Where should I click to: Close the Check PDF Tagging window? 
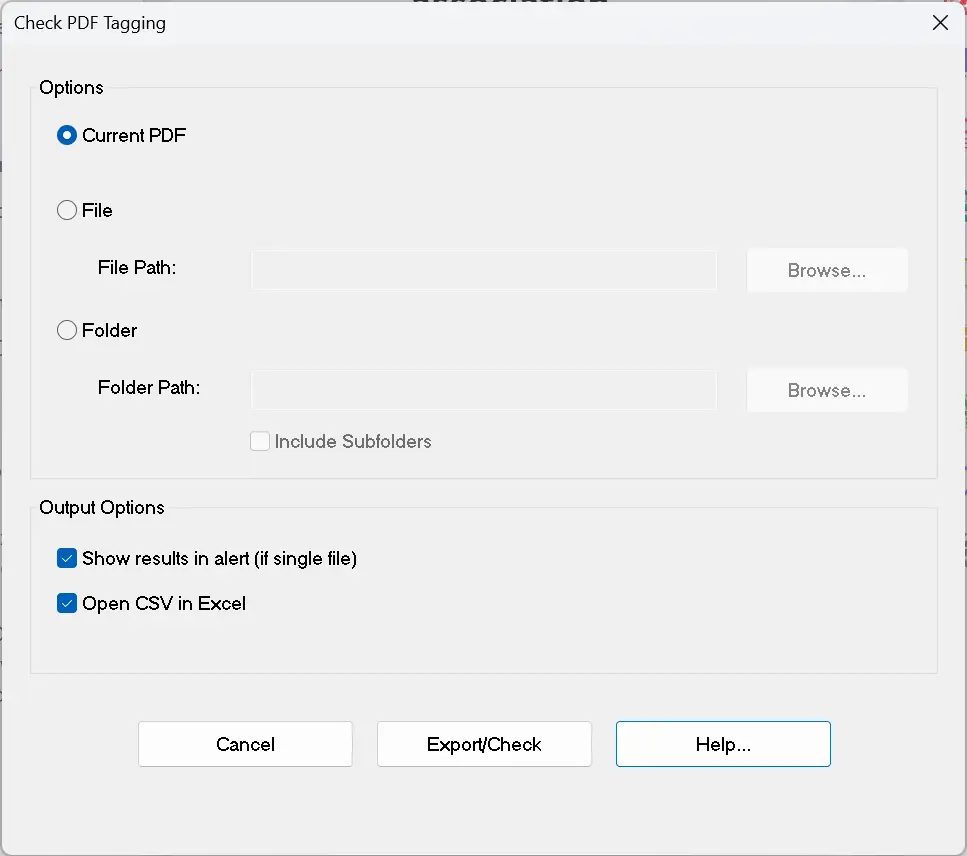point(940,23)
